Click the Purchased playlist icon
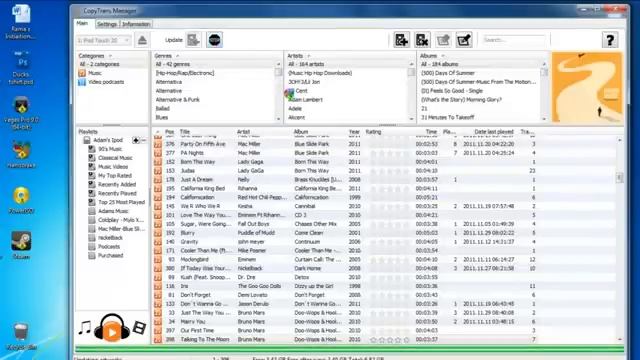640x360 pixels. coord(92,256)
